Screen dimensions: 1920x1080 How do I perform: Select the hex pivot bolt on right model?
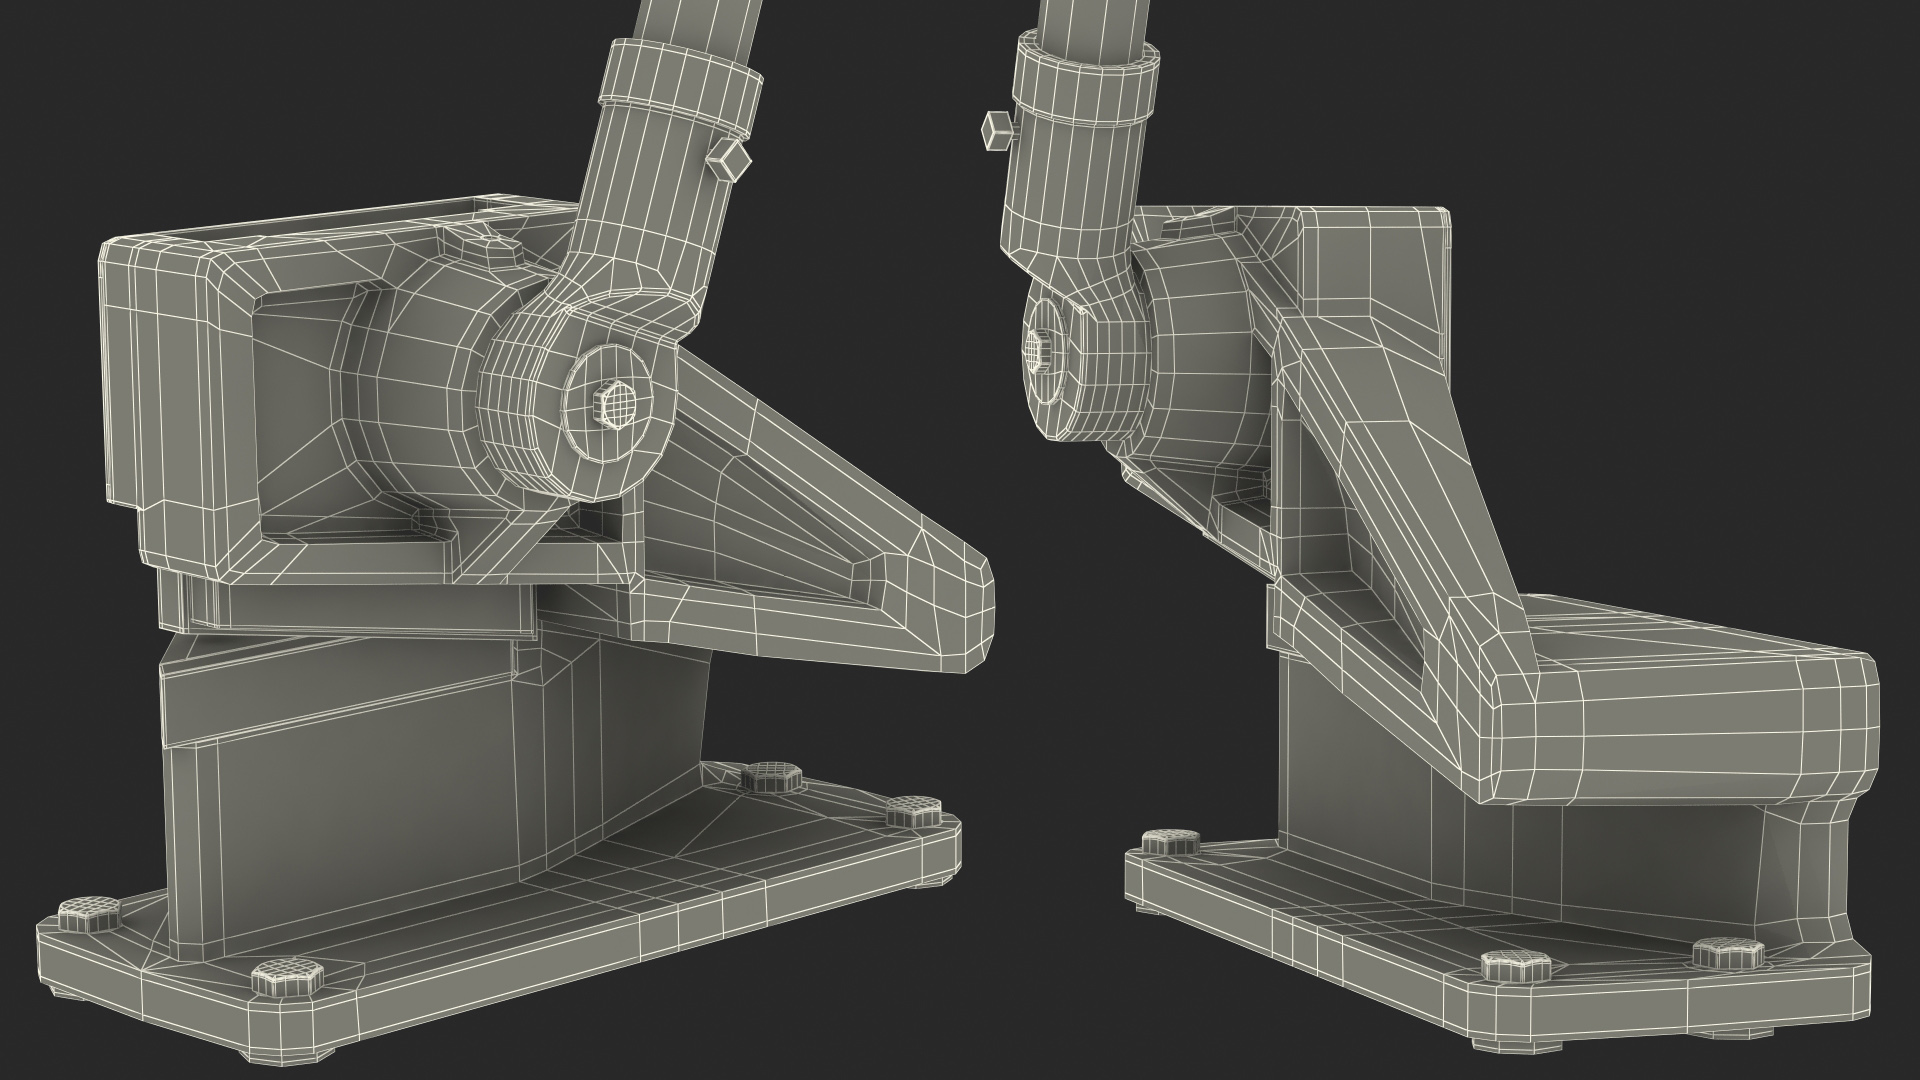pos(1038,350)
